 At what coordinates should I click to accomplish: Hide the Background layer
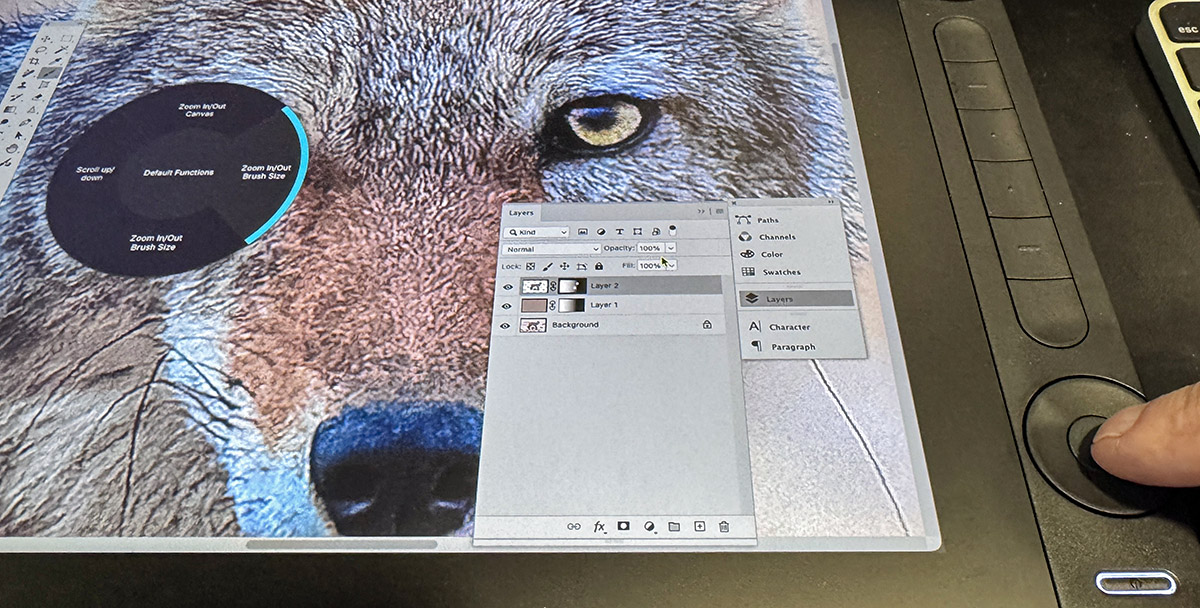tap(507, 326)
